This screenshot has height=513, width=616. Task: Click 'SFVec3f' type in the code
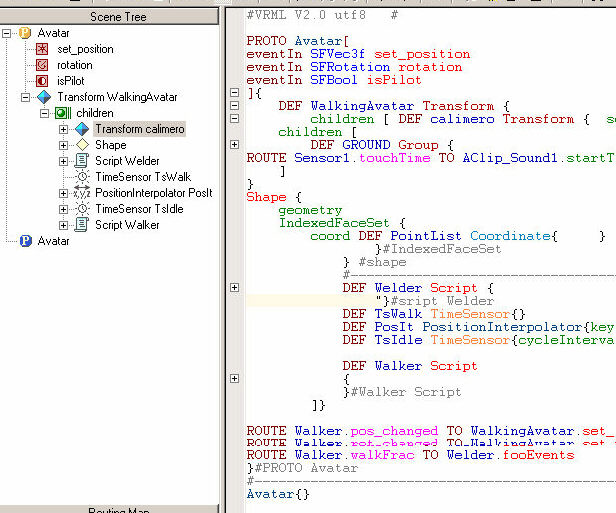(337, 54)
